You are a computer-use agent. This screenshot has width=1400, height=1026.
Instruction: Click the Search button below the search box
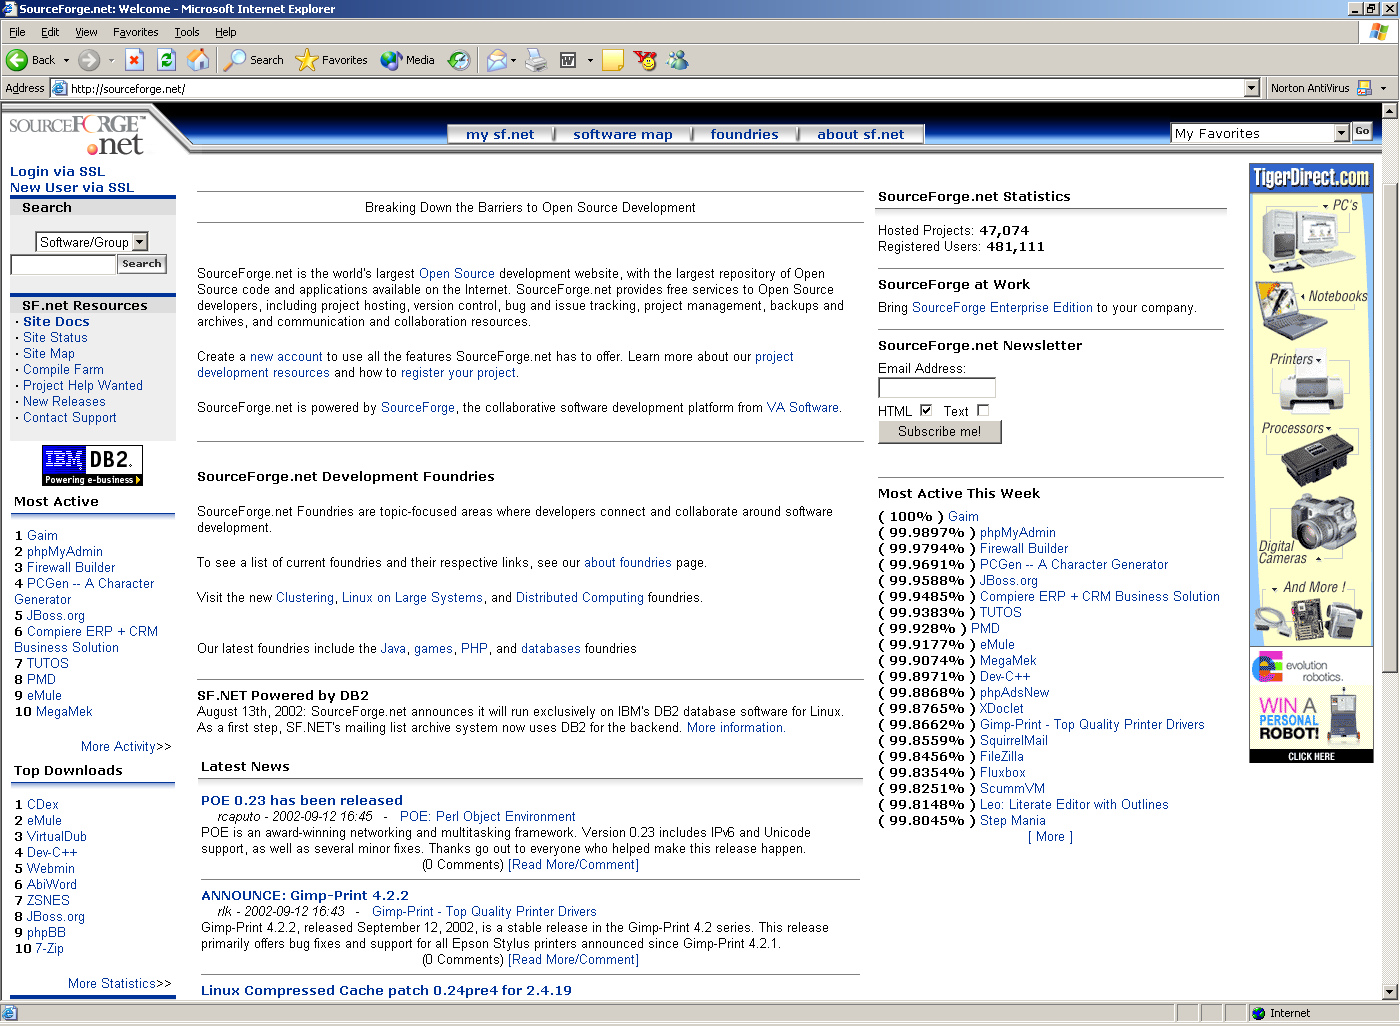142,264
